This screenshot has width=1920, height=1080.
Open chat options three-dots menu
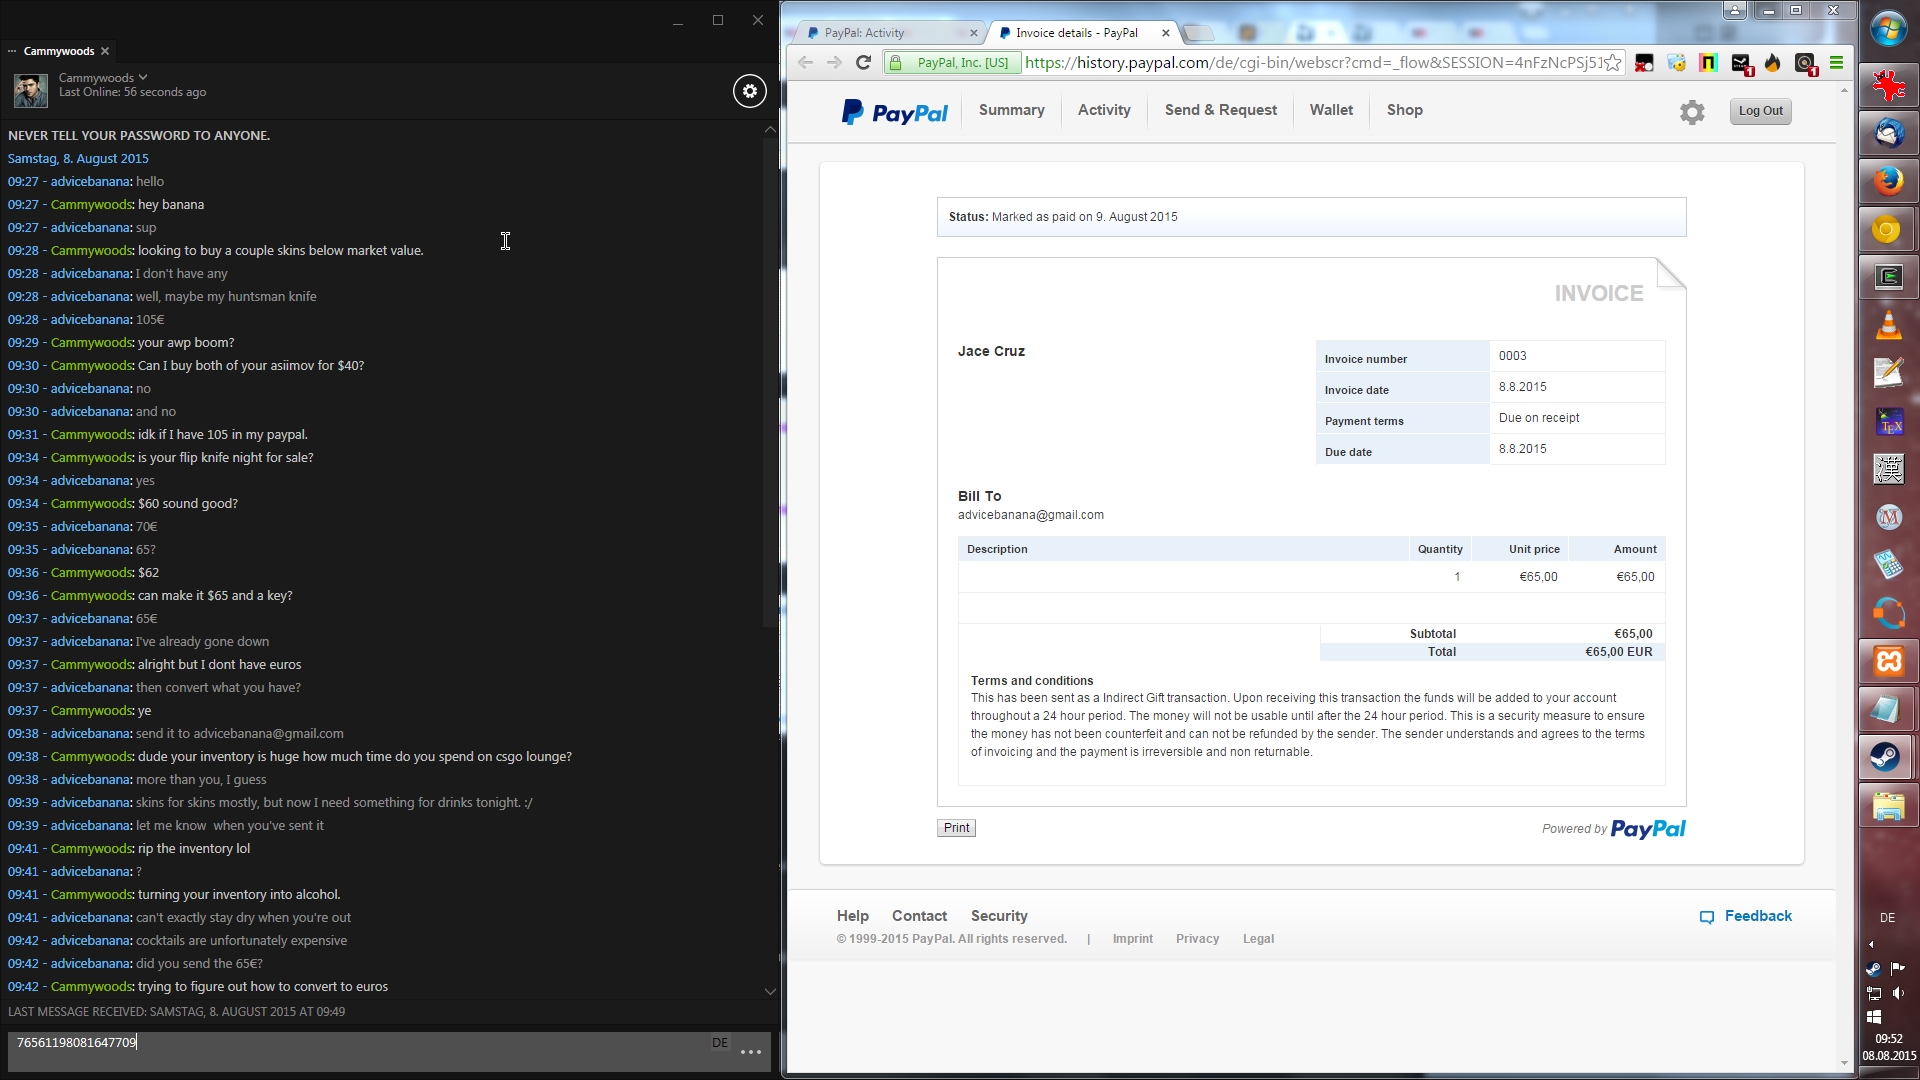point(751,1052)
